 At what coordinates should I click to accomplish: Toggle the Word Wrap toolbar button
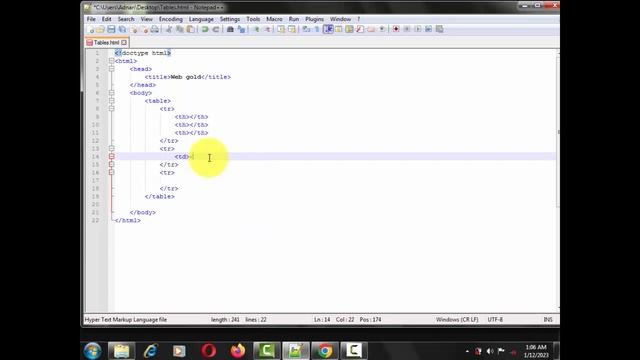coord(306,29)
